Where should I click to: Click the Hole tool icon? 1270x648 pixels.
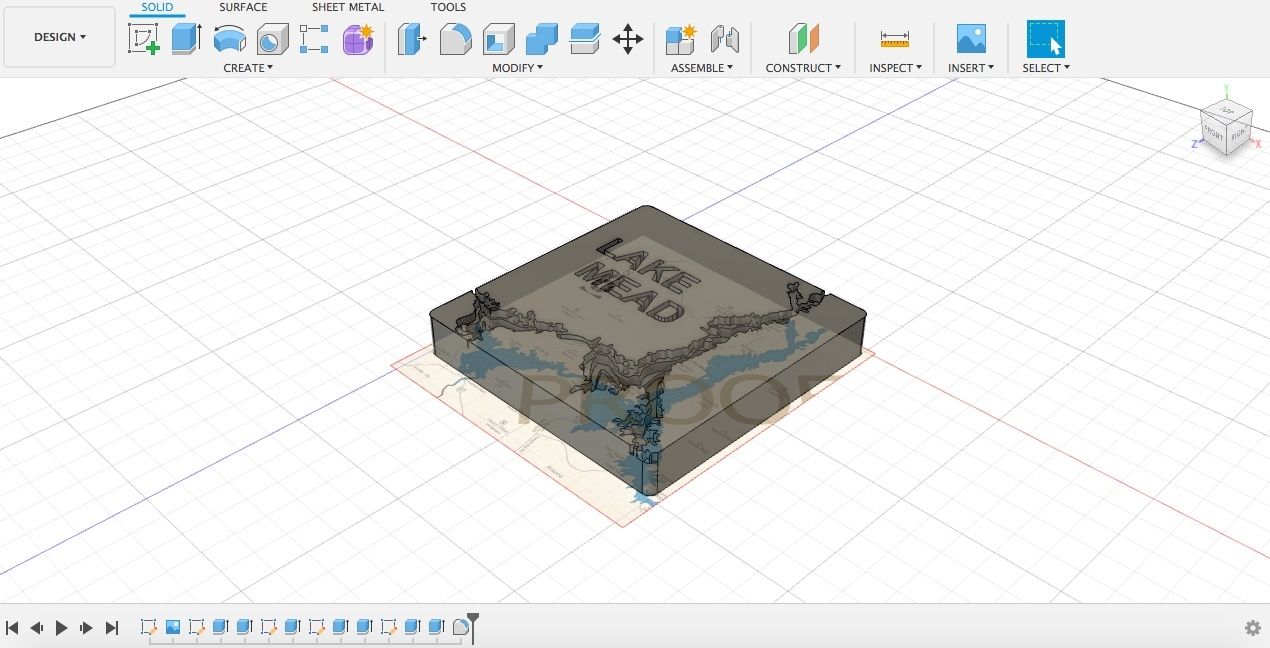[272, 39]
